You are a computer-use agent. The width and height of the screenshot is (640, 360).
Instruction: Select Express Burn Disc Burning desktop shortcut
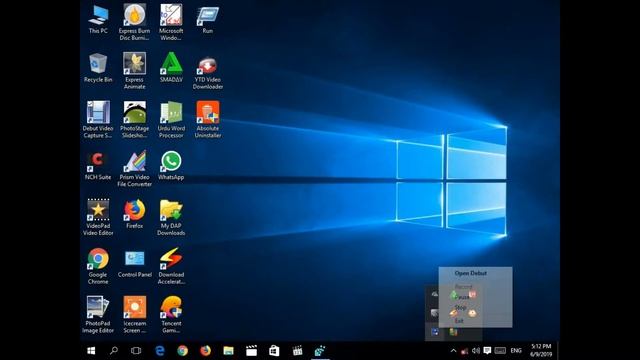[x=134, y=22]
